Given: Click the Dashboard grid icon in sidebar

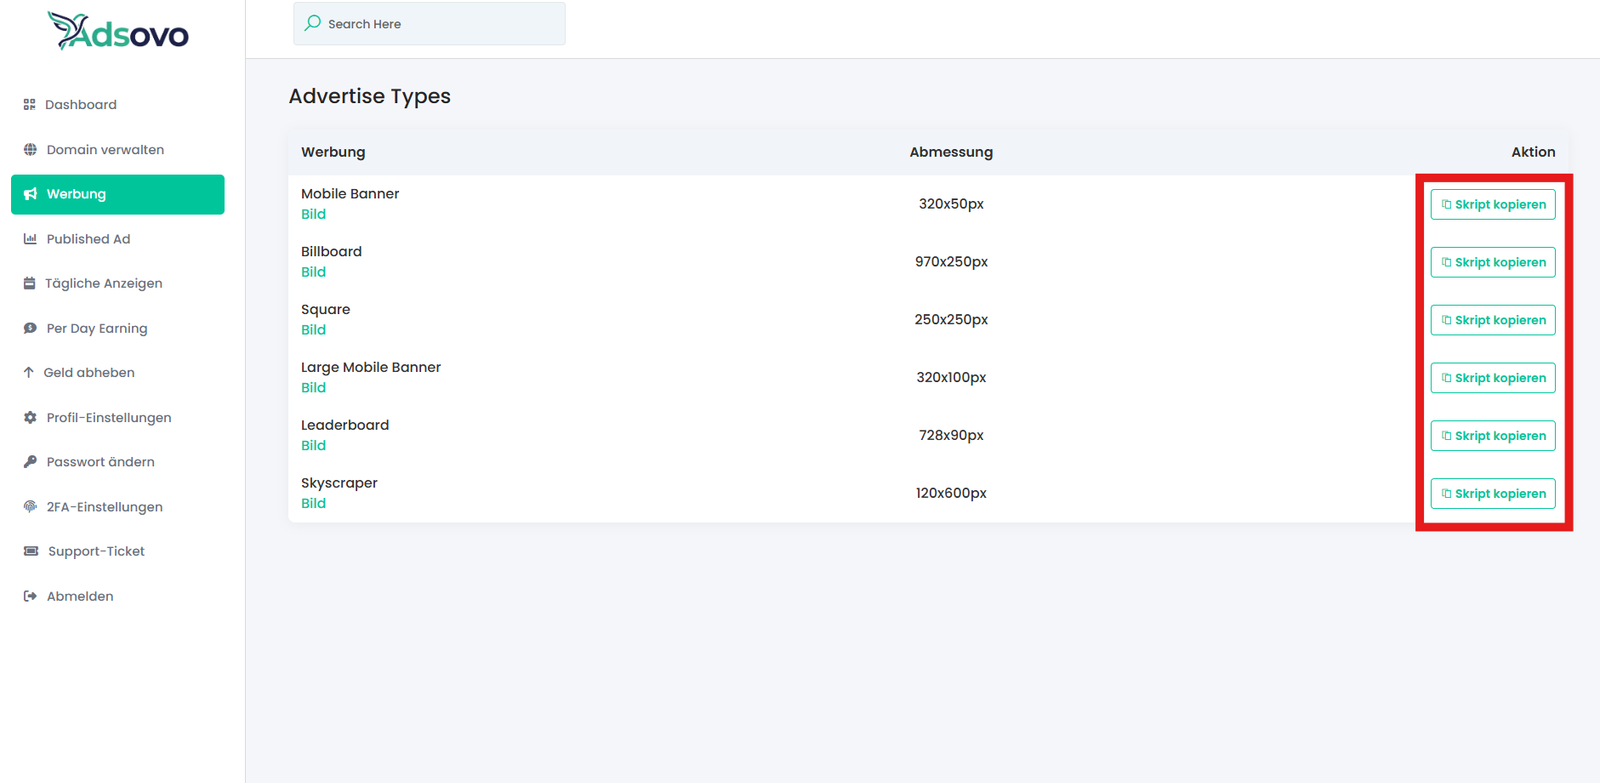Looking at the screenshot, I should tap(29, 104).
